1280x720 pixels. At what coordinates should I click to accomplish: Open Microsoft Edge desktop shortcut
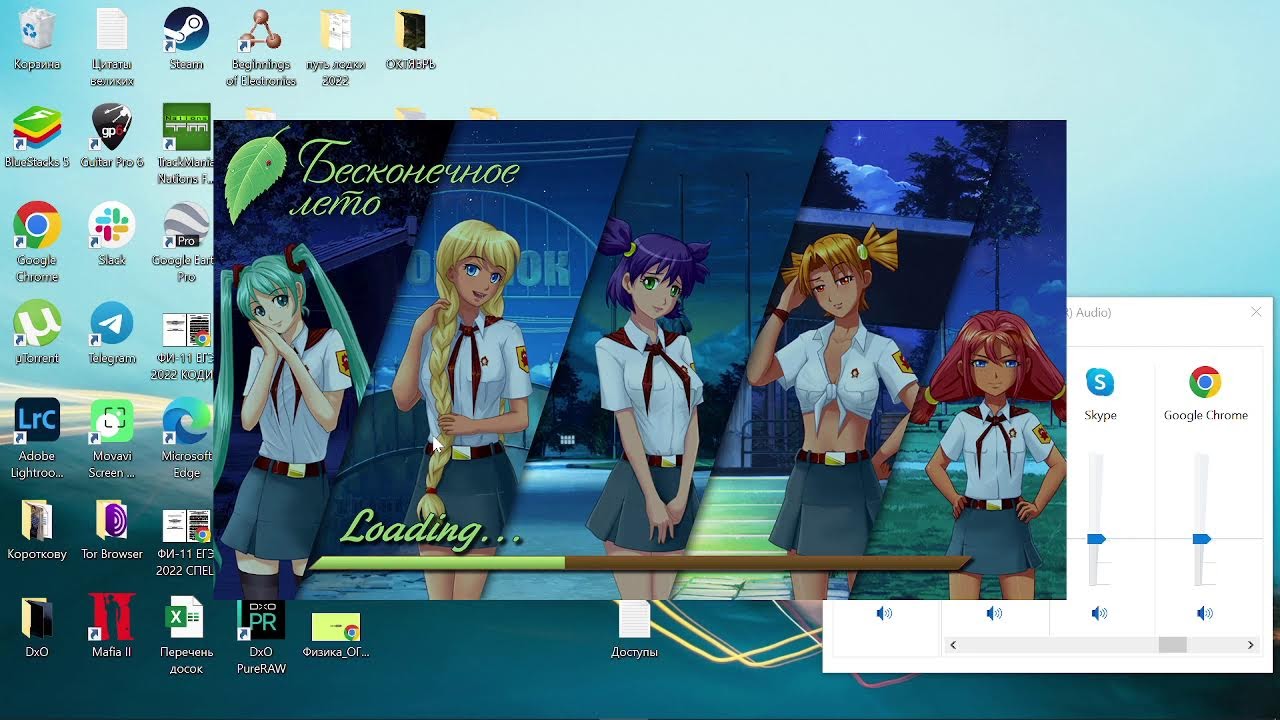pos(186,439)
